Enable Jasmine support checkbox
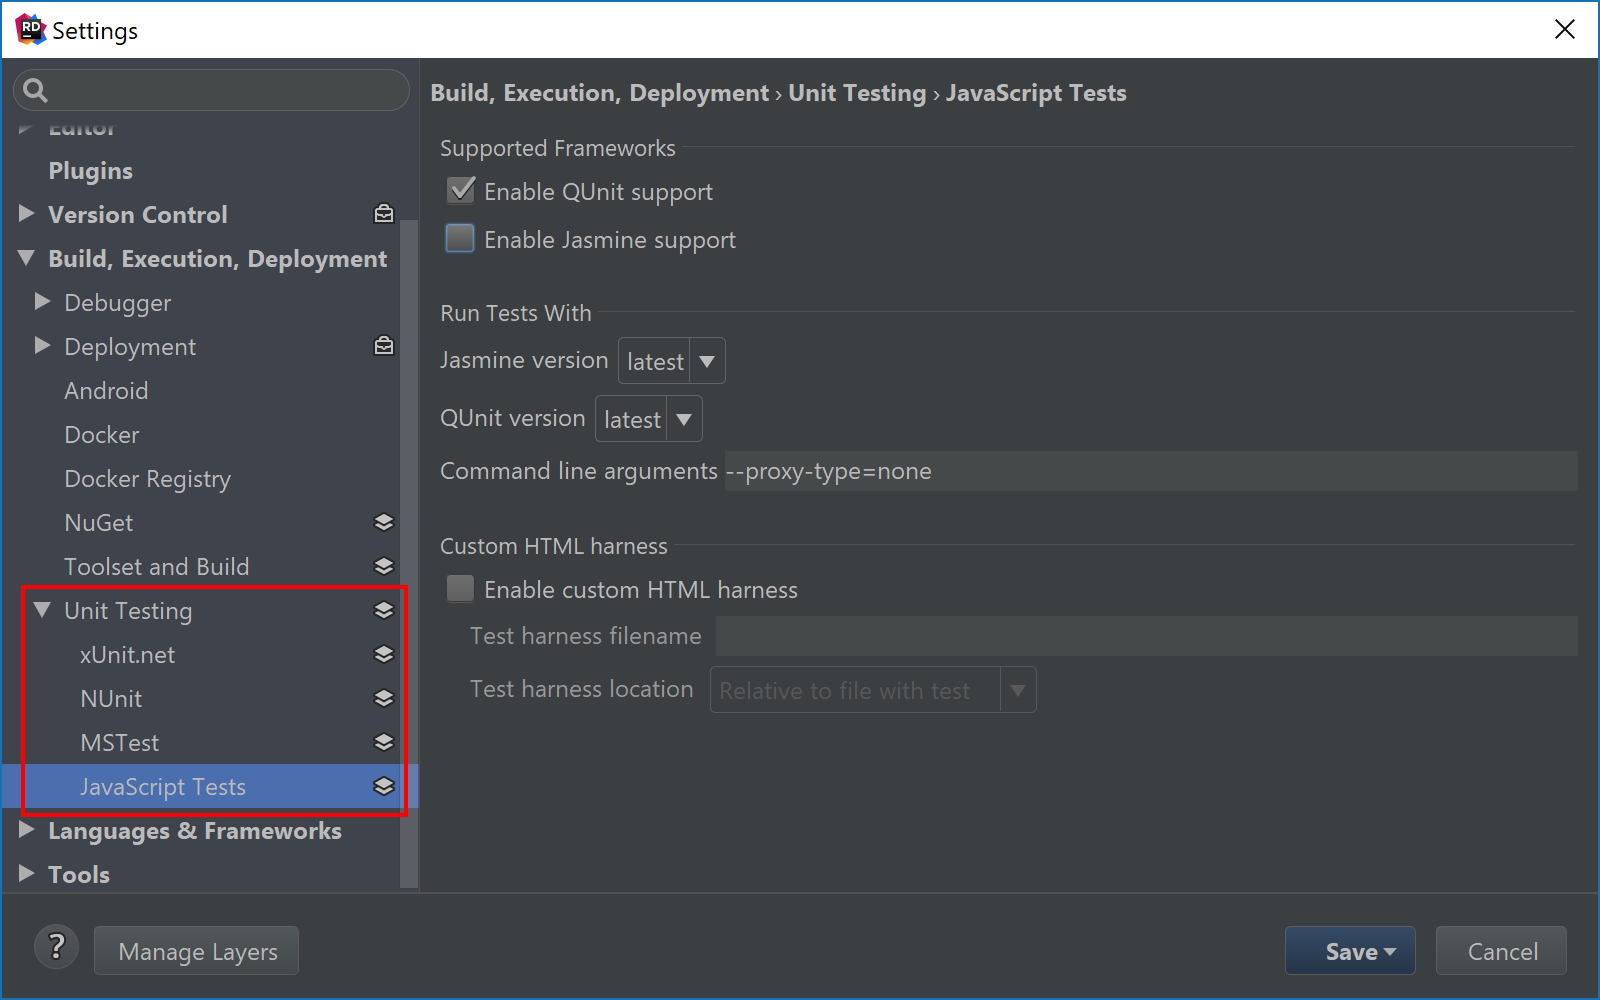Image resolution: width=1600 pixels, height=1000 pixels. (460, 238)
